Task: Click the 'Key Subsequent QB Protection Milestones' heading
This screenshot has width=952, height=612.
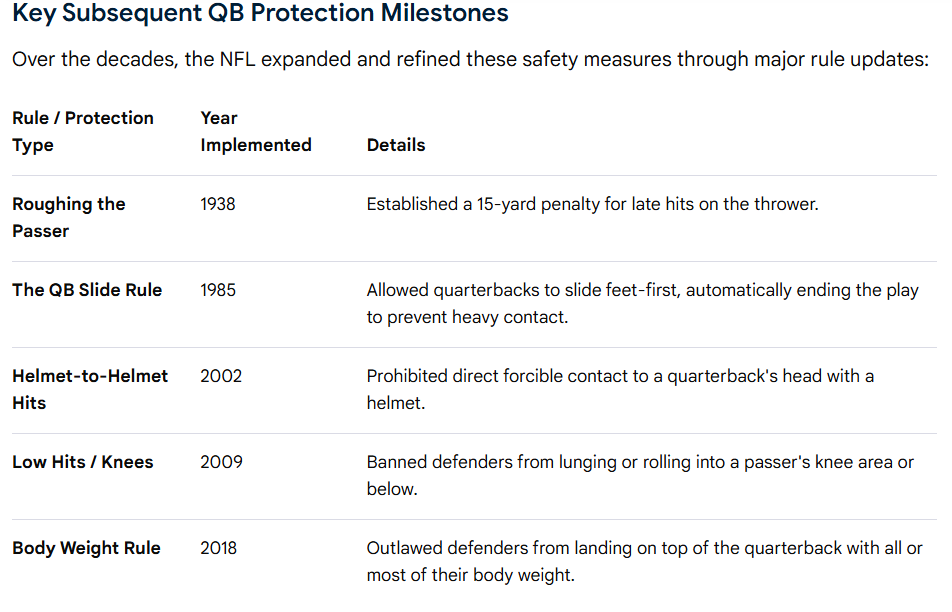Action: point(260,13)
